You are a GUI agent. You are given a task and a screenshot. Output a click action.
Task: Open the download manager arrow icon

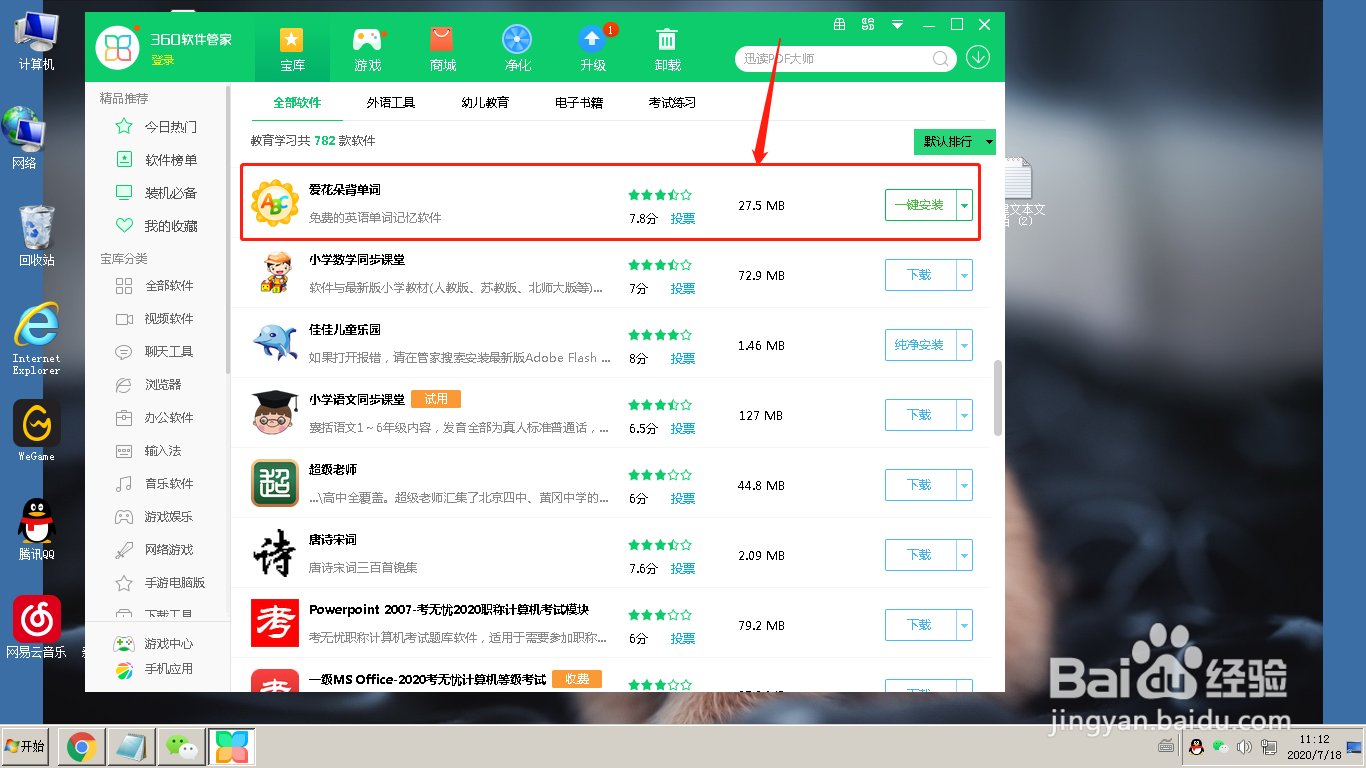tap(978, 57)
